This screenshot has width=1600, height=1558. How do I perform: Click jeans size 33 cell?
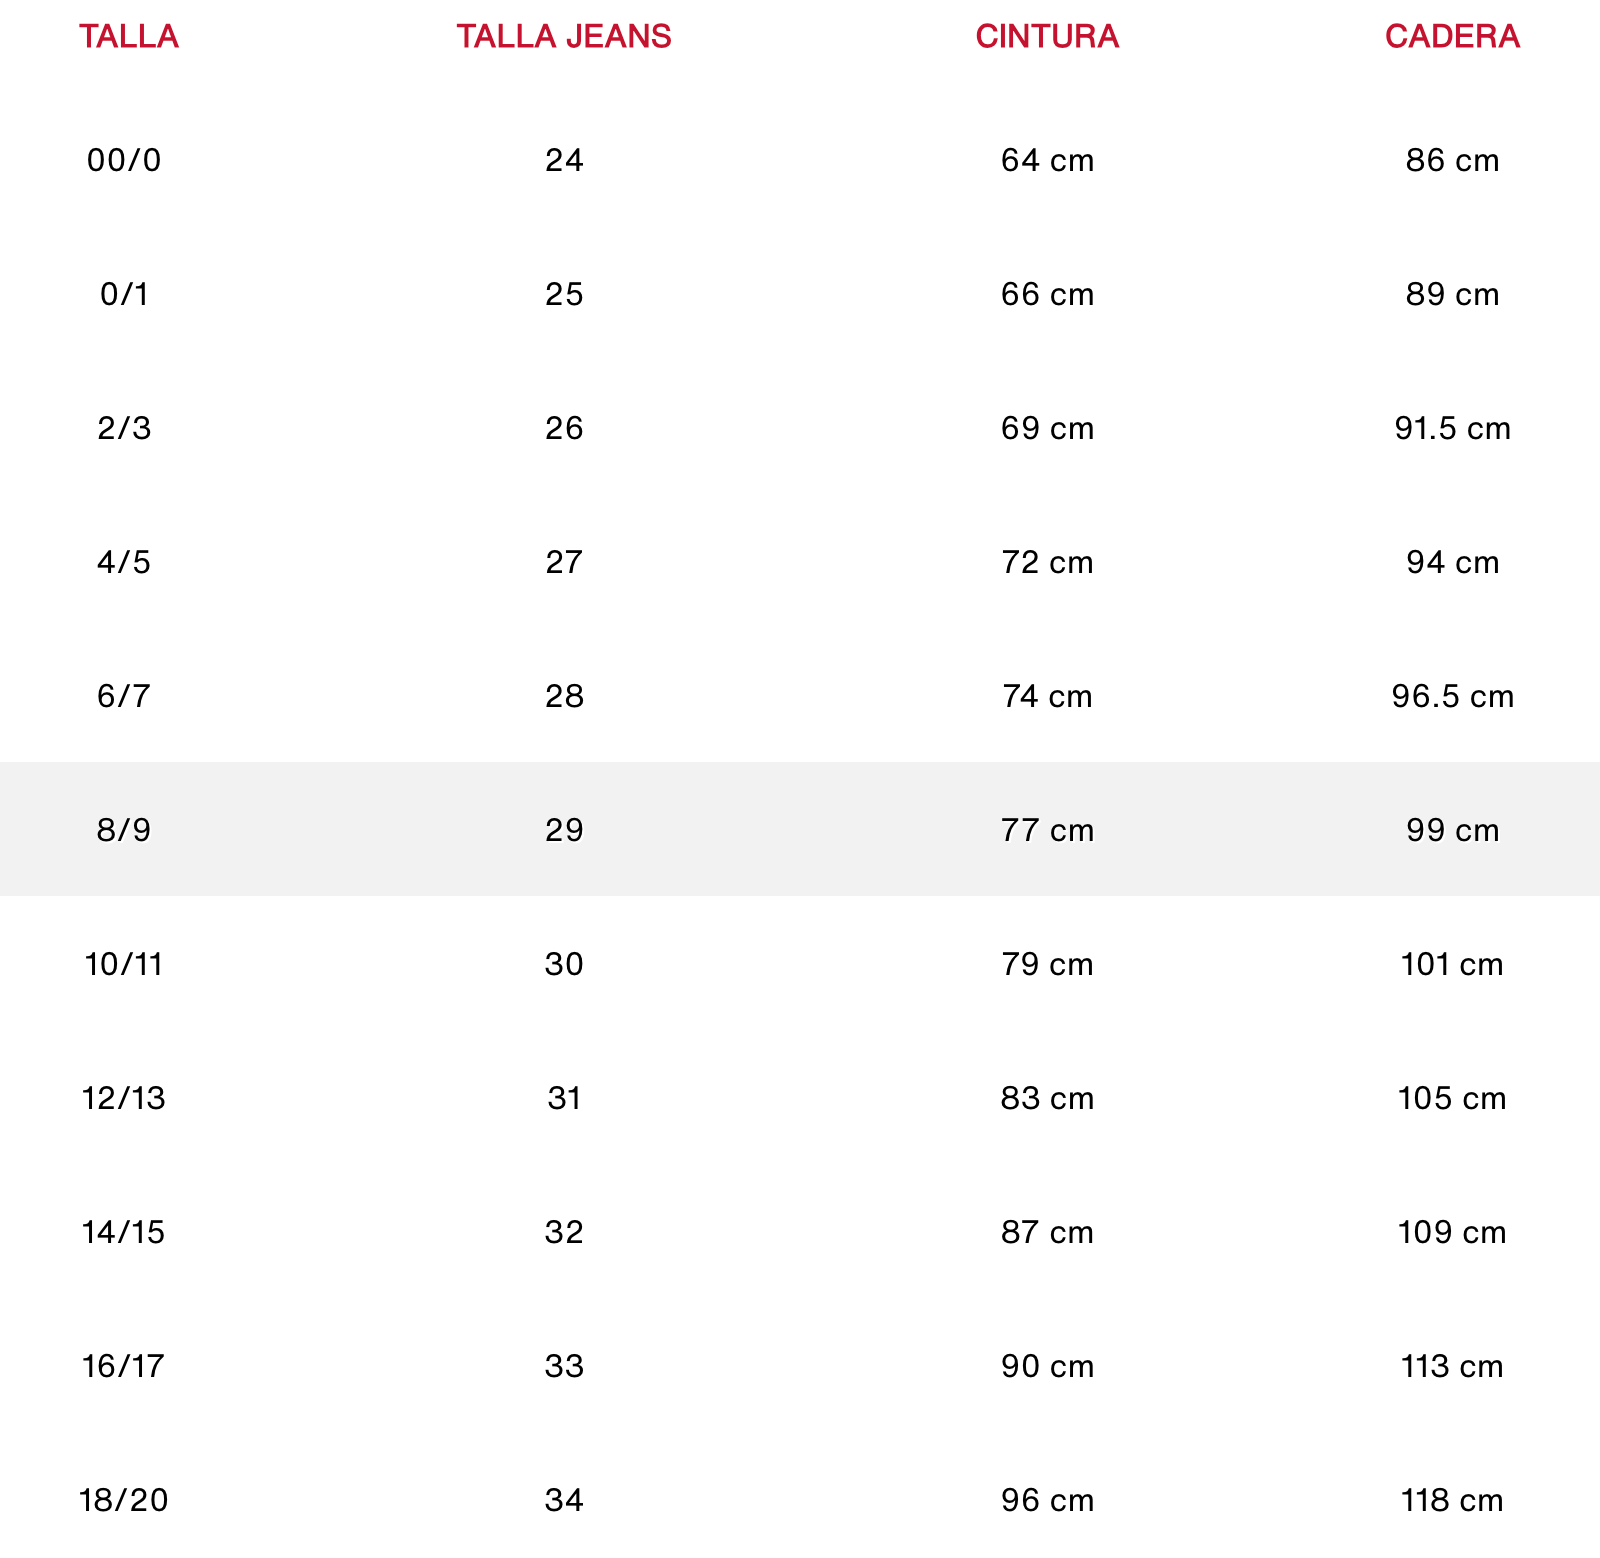(564, 1366)
